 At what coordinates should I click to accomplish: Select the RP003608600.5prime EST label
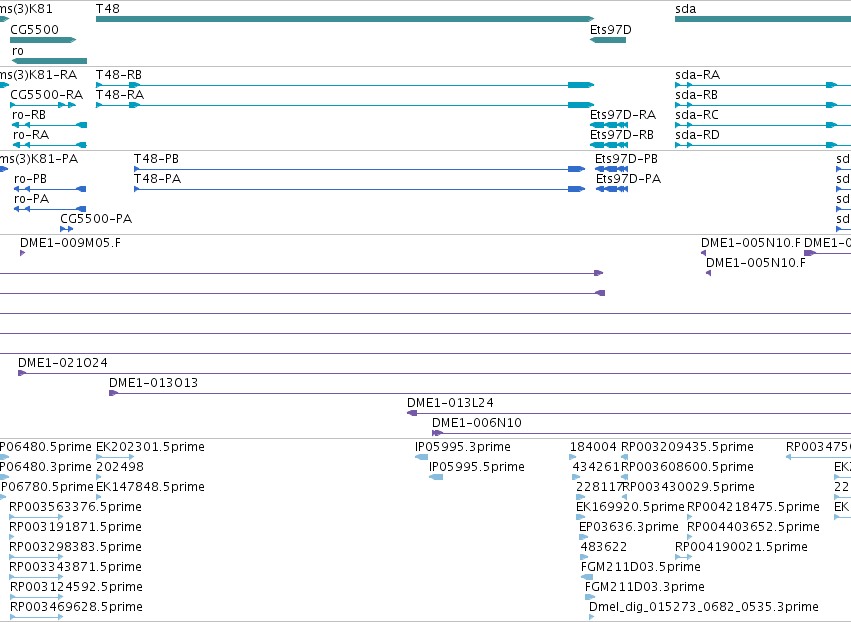[687, 467]
